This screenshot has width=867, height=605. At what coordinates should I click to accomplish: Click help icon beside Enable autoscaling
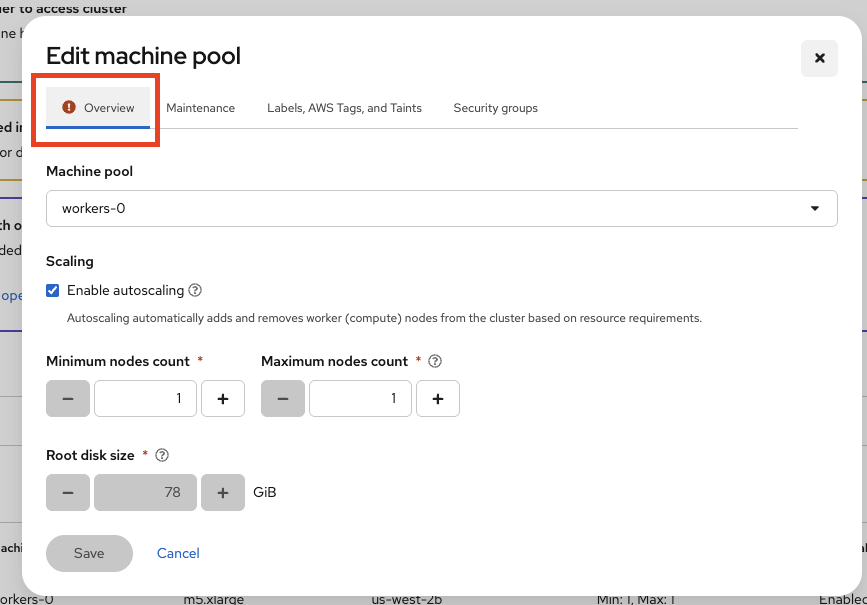coord(196,291)
